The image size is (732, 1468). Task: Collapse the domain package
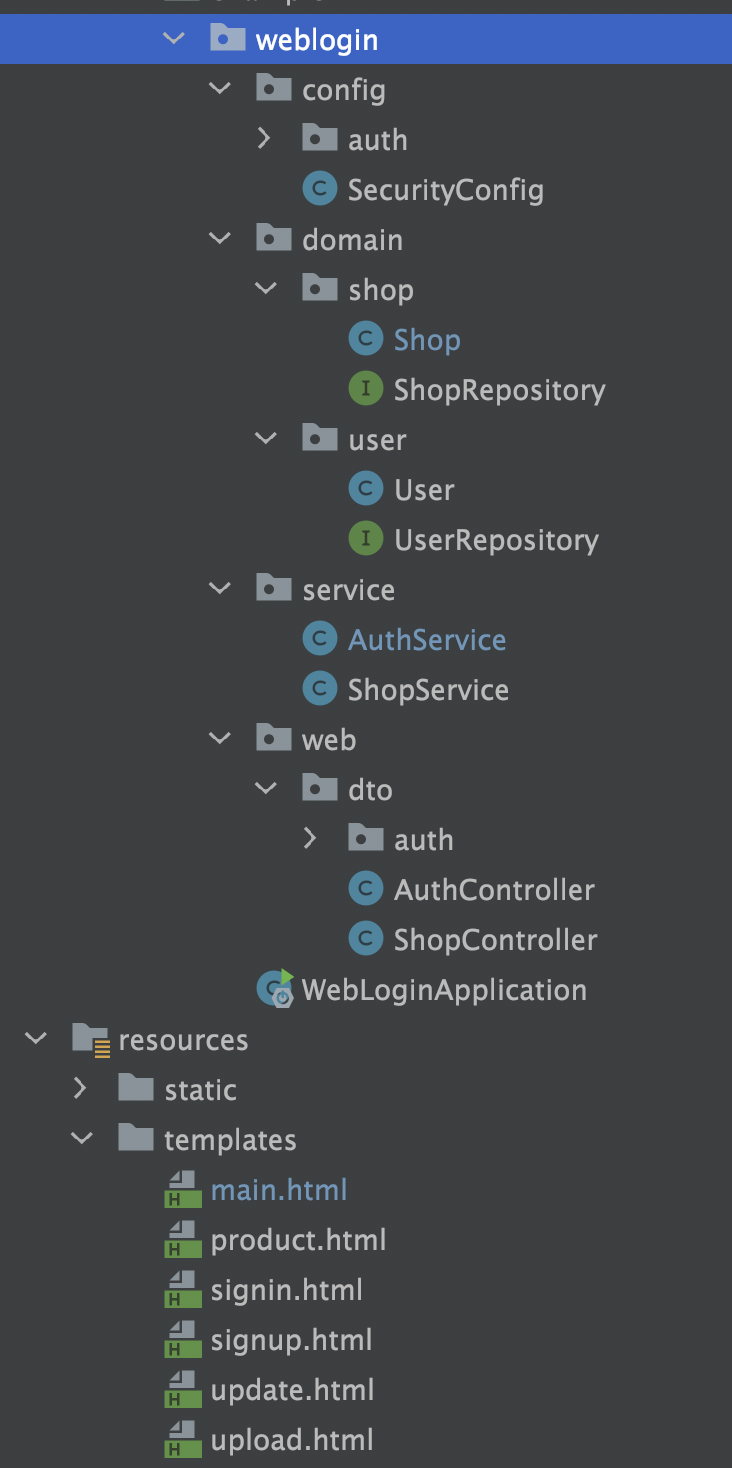pyautogui.click(x=220, y=239)
